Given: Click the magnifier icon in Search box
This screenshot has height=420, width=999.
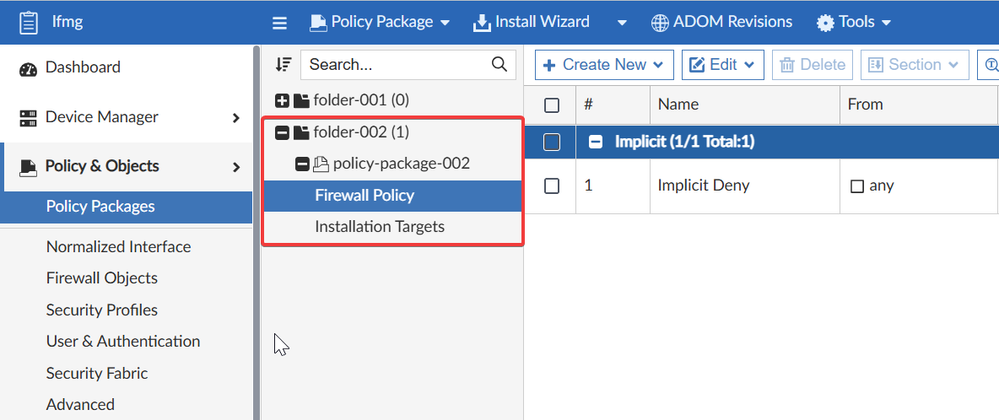Looking at the screenshot, I should click(499, 64).
